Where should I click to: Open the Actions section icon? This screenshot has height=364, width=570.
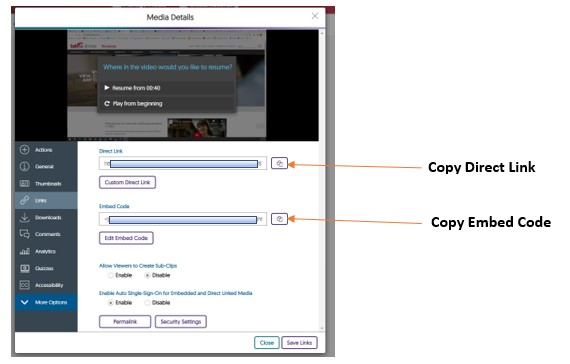pyautogui.click(x=24, y=149)
